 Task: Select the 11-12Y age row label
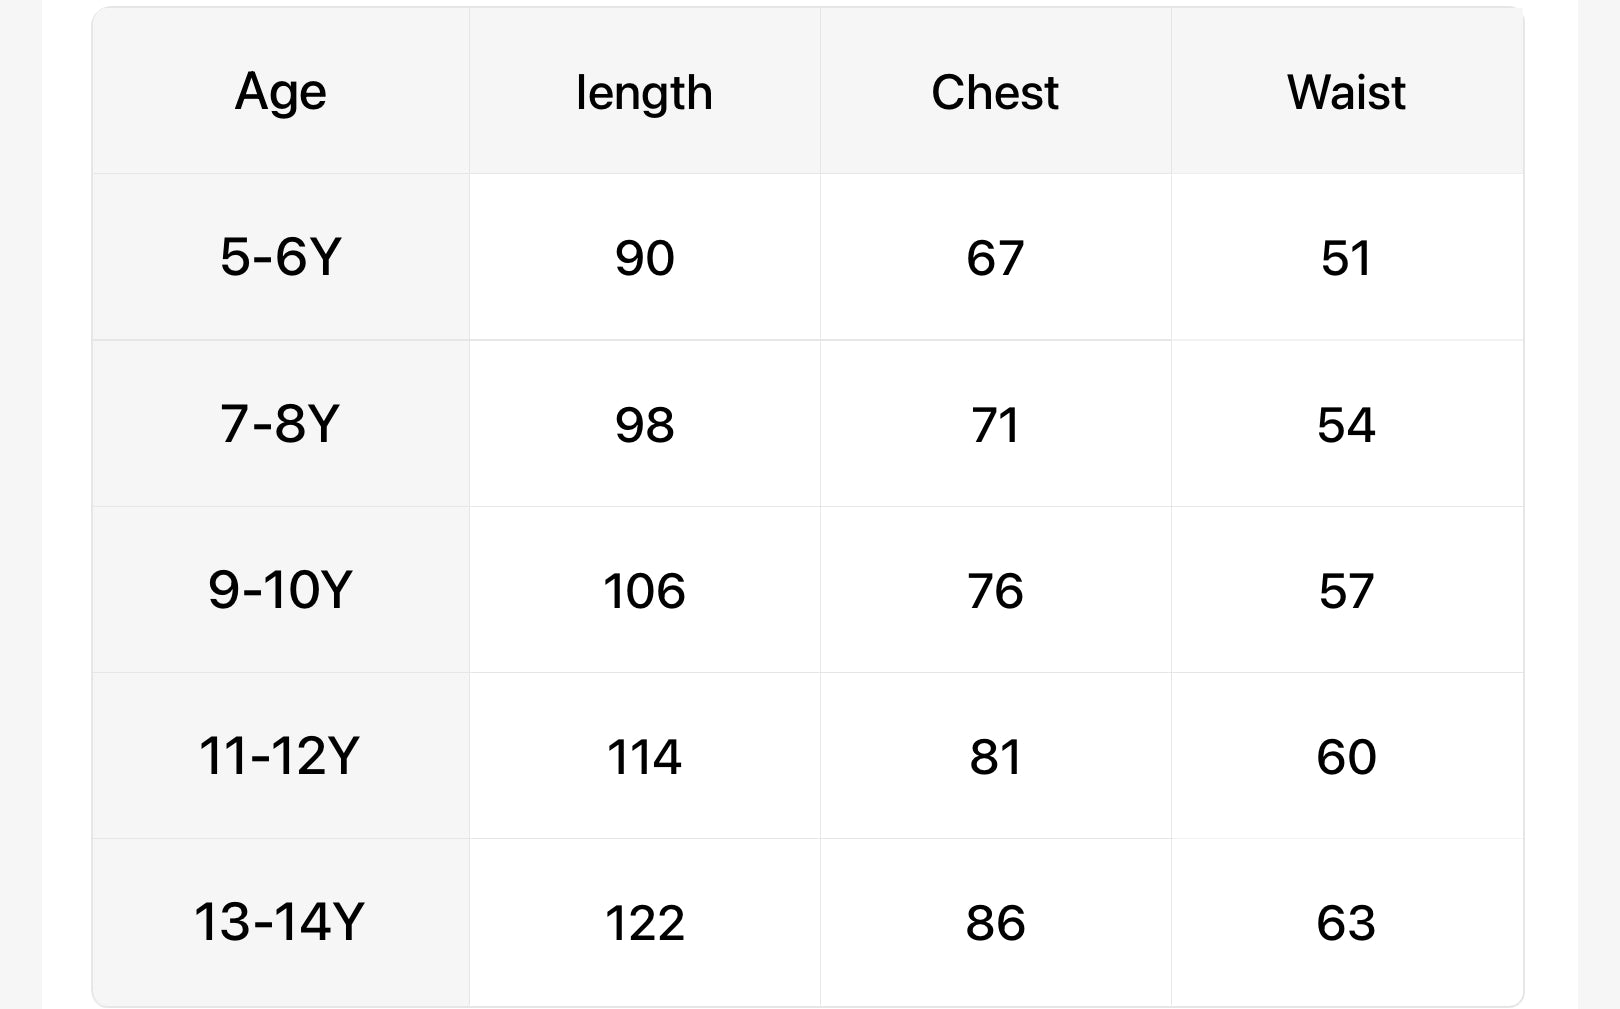pos(280,756)
